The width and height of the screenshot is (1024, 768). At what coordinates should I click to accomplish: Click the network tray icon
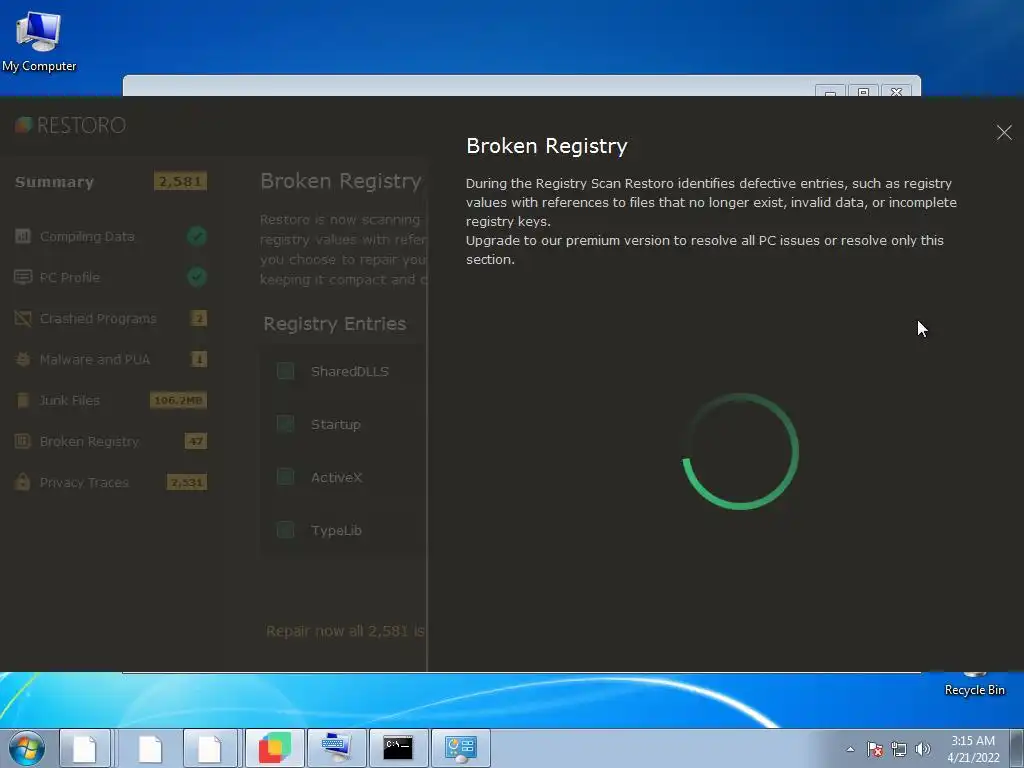[x=899, y=749]
